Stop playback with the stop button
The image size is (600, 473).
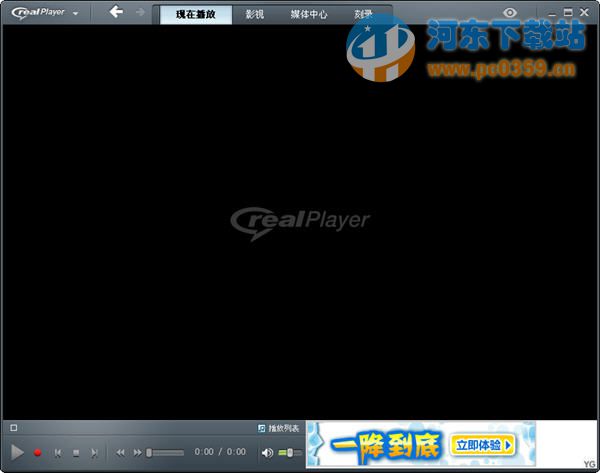pos(76,453)
